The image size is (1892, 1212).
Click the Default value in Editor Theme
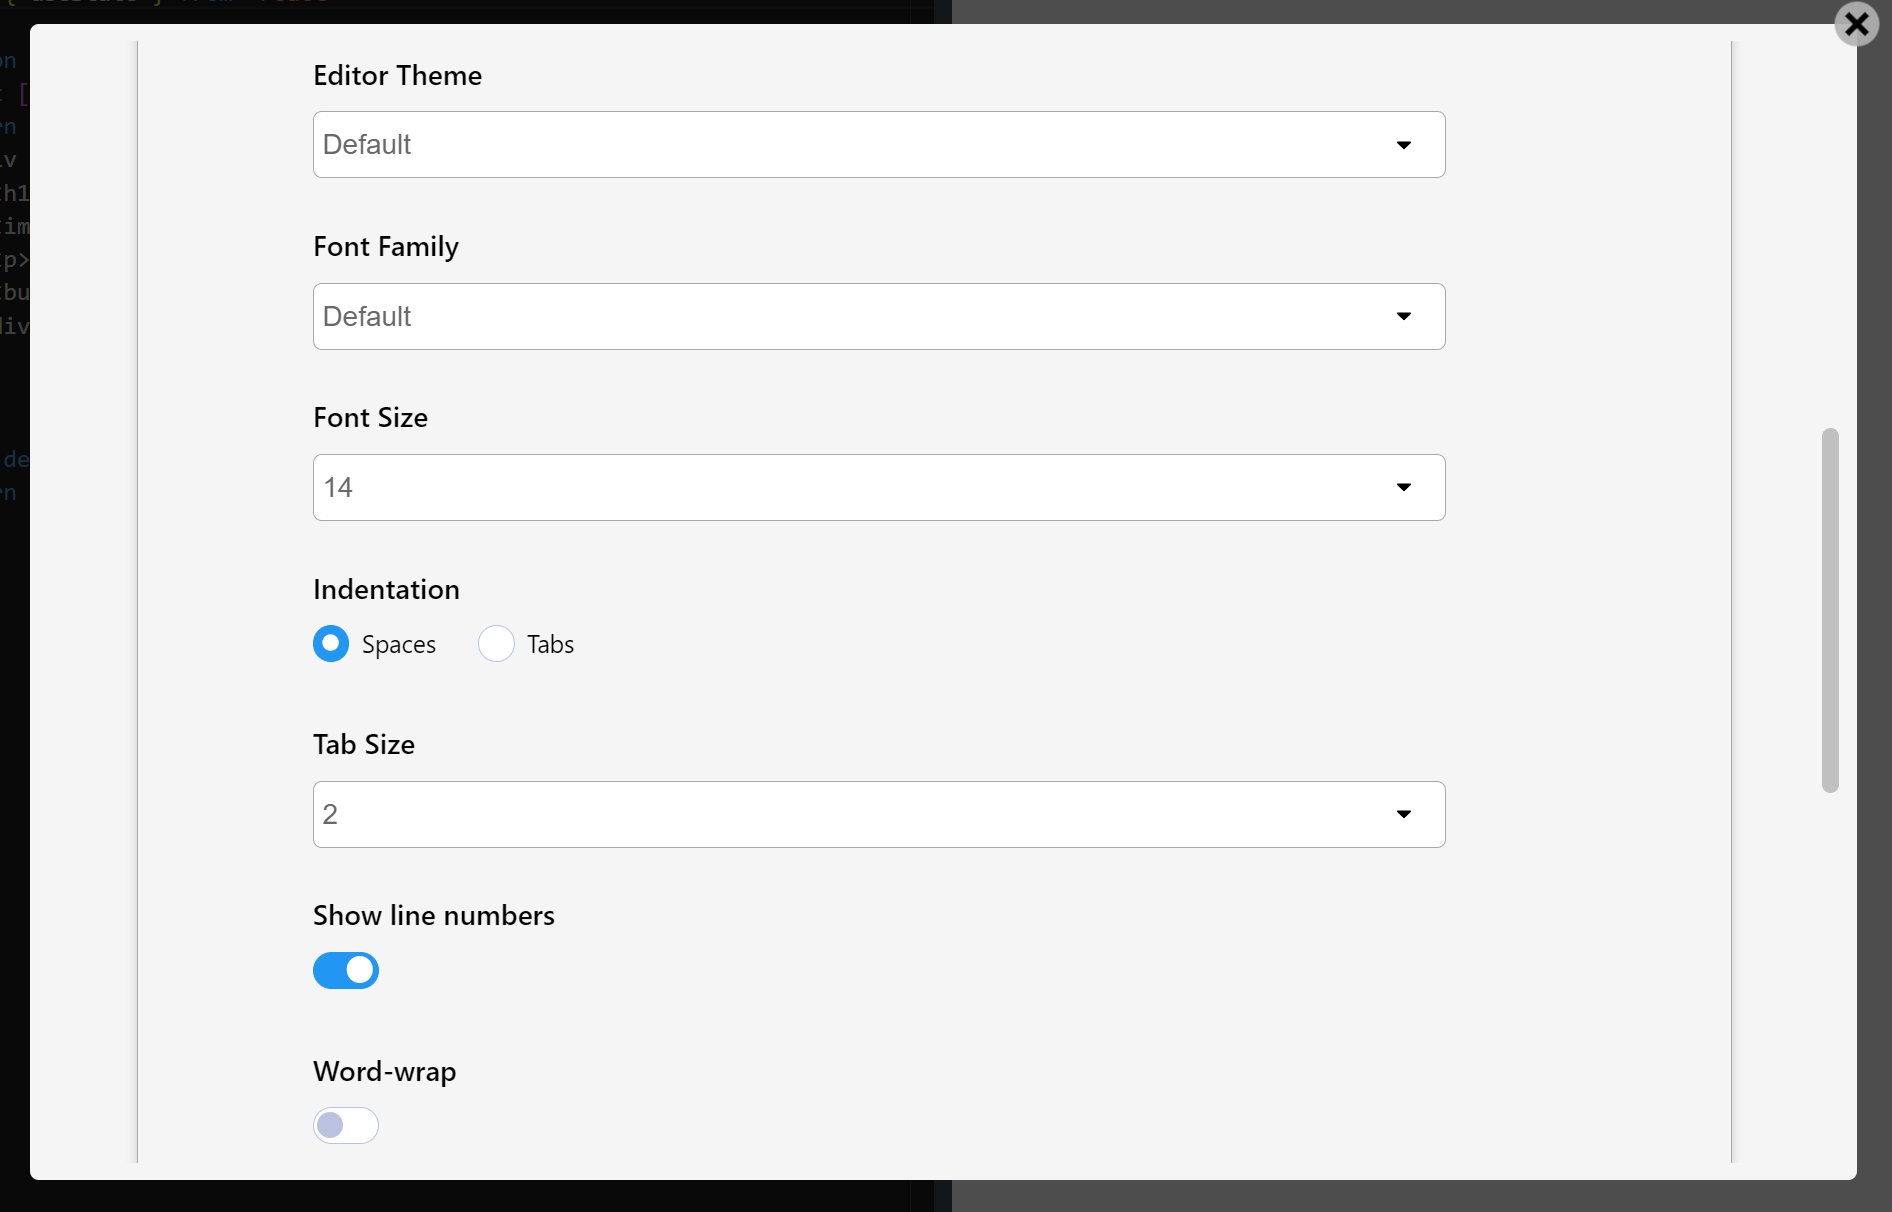tap(367, 144)
